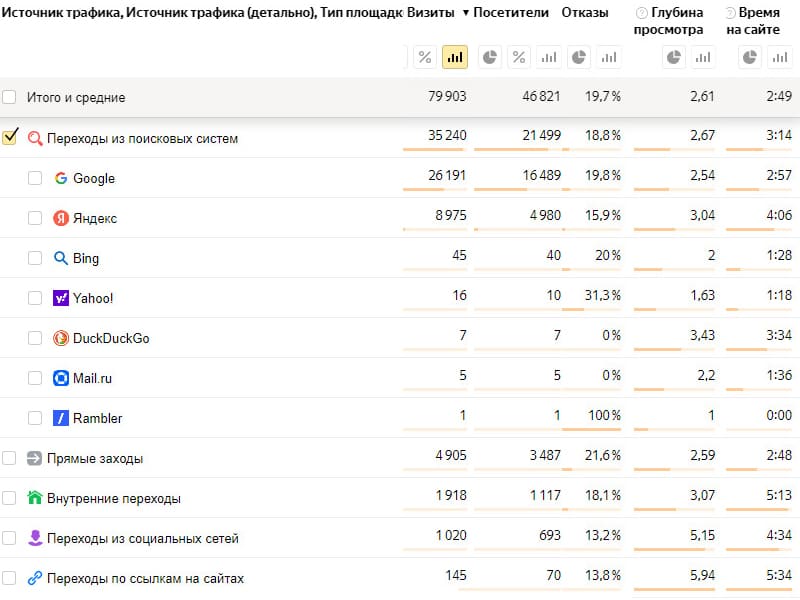This screenshot has height=600, width=800.
Task: Expand the Прямые заходы row
Action: [95, 458]
